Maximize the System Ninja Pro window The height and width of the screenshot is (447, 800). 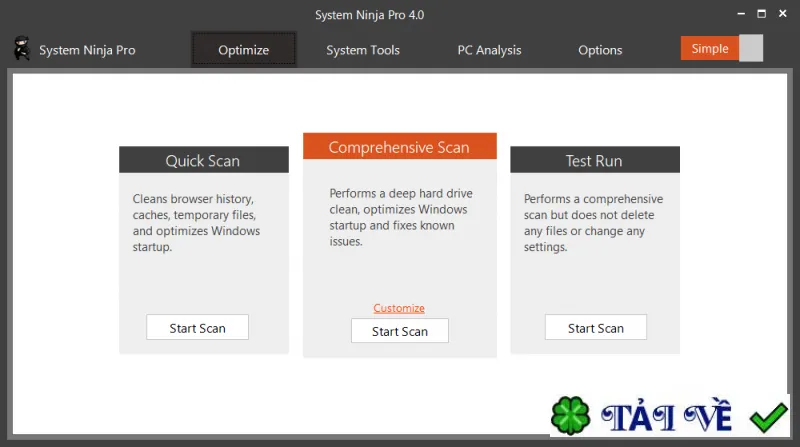[x=761, y=14]
